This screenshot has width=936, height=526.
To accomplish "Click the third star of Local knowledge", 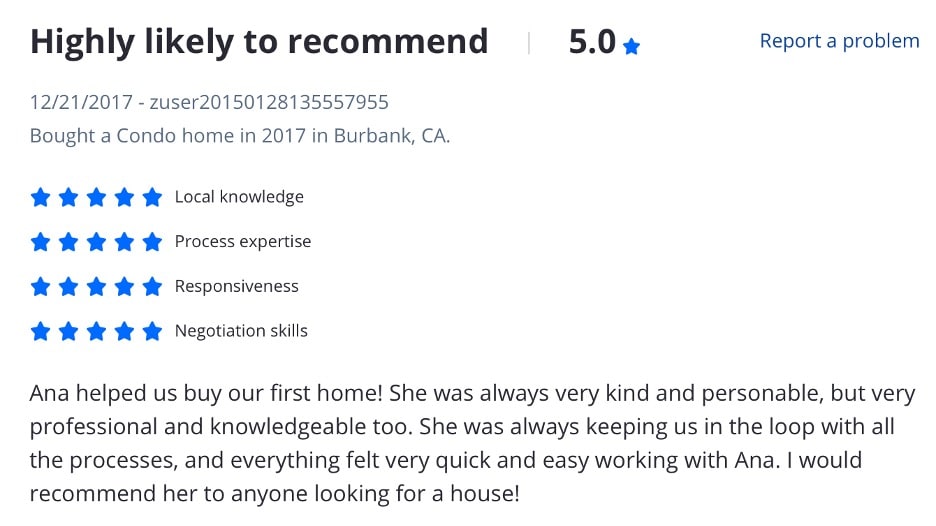I will [x=96, y=197].
